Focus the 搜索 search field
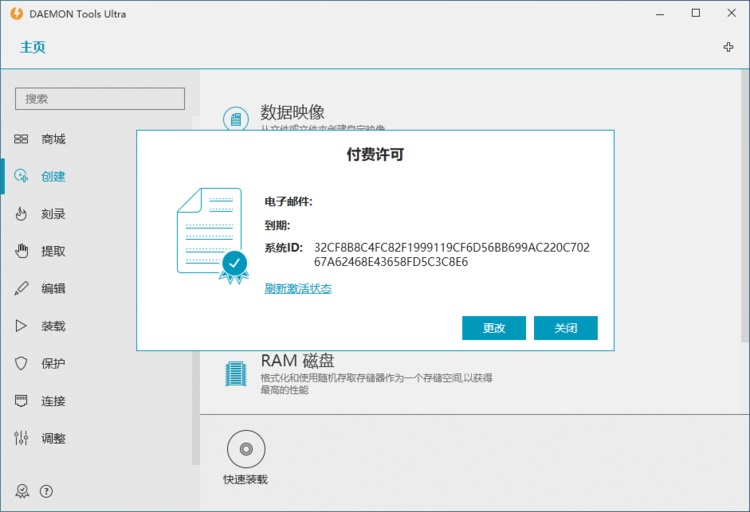 (x=100, y=99)
